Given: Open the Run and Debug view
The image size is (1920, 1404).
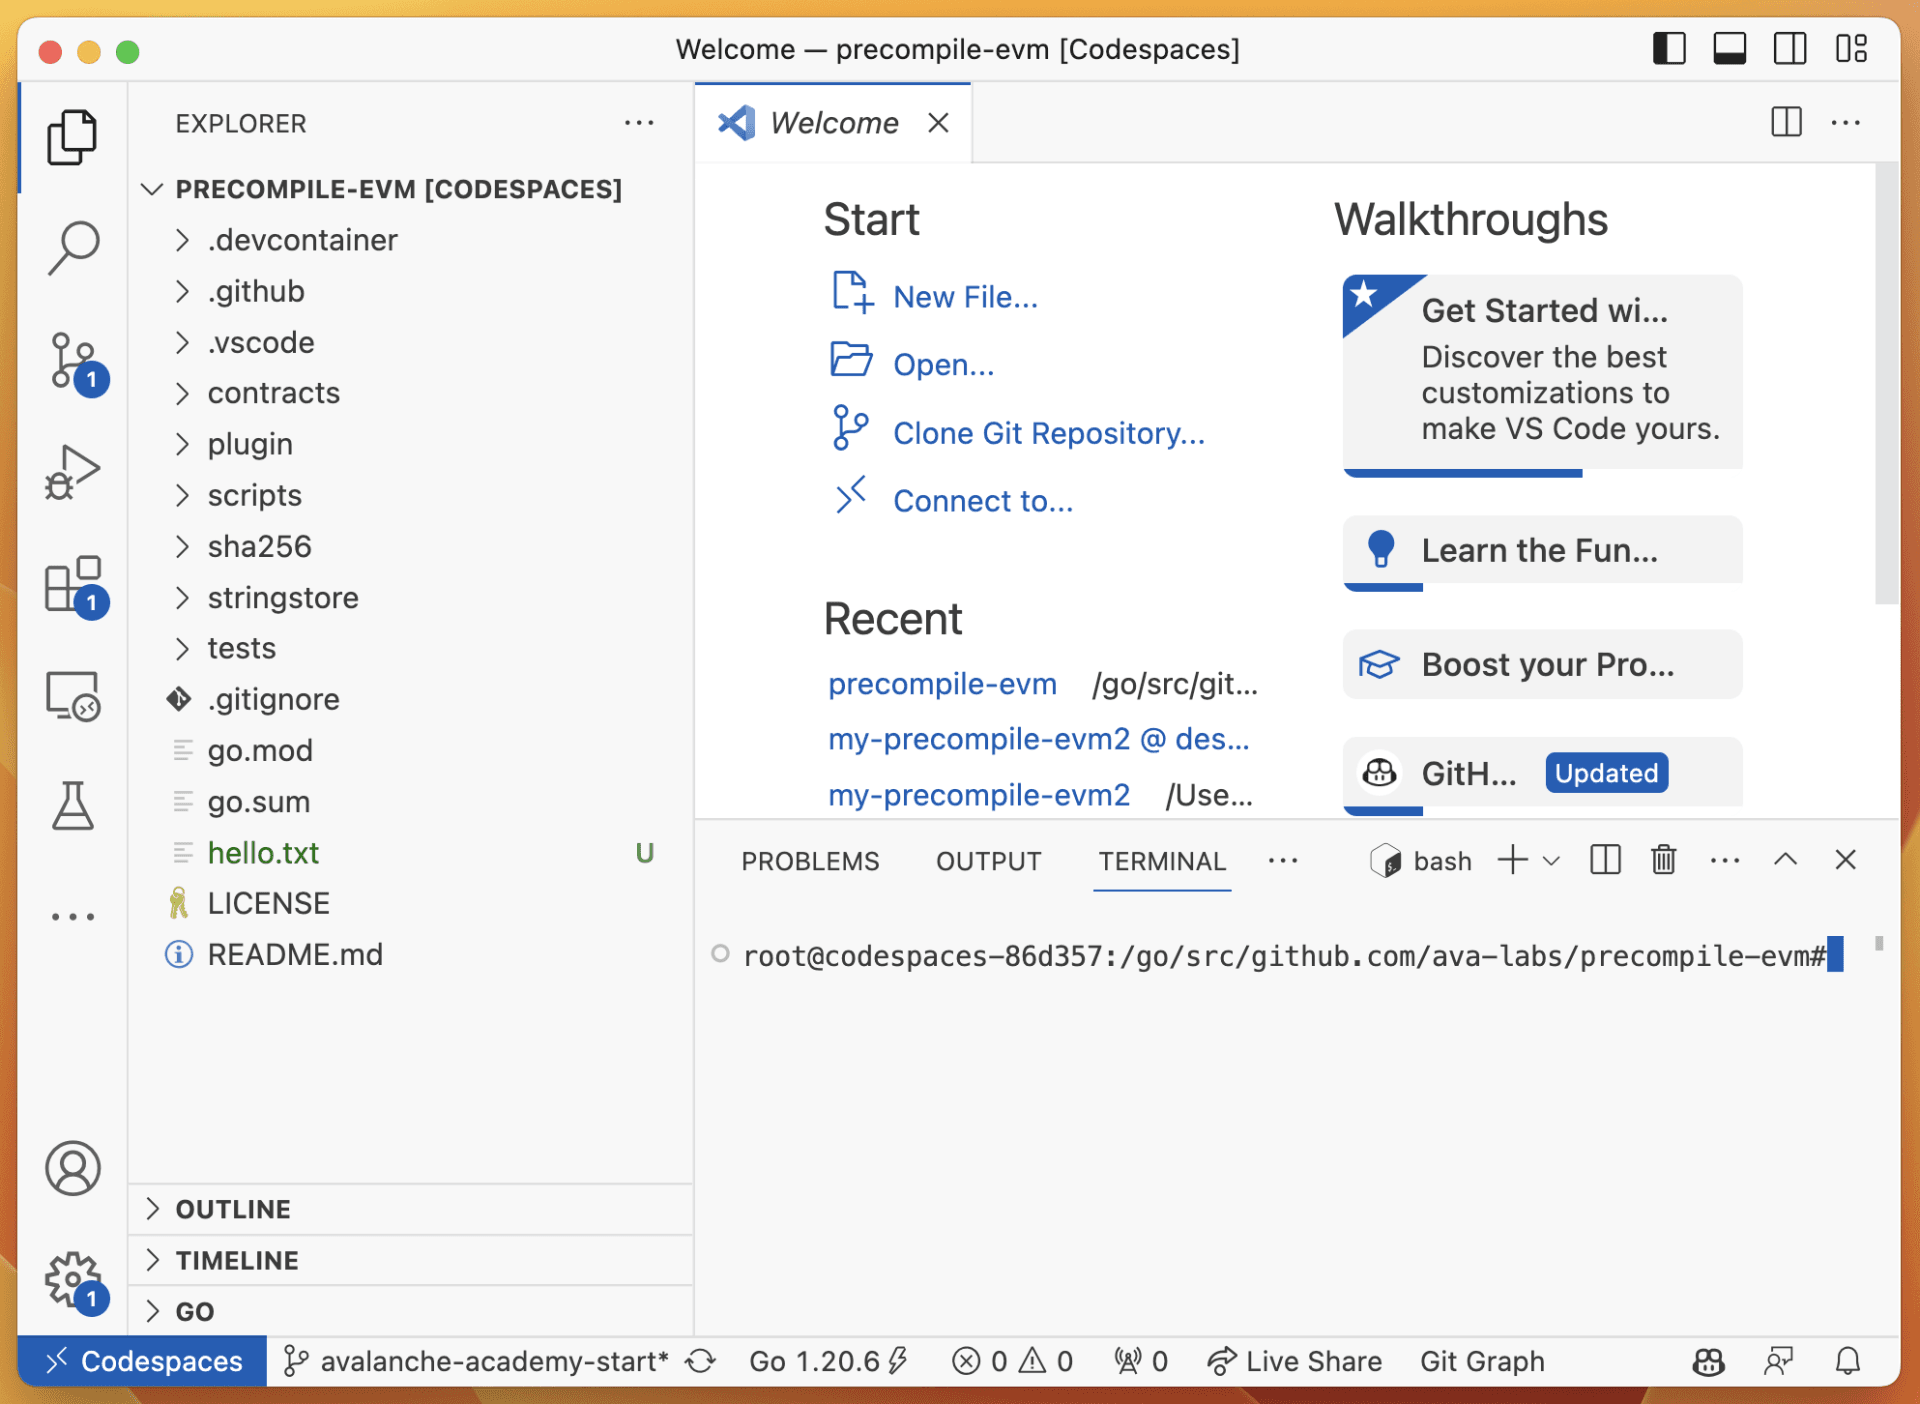Looking at the screenshot, I should 73,472.
